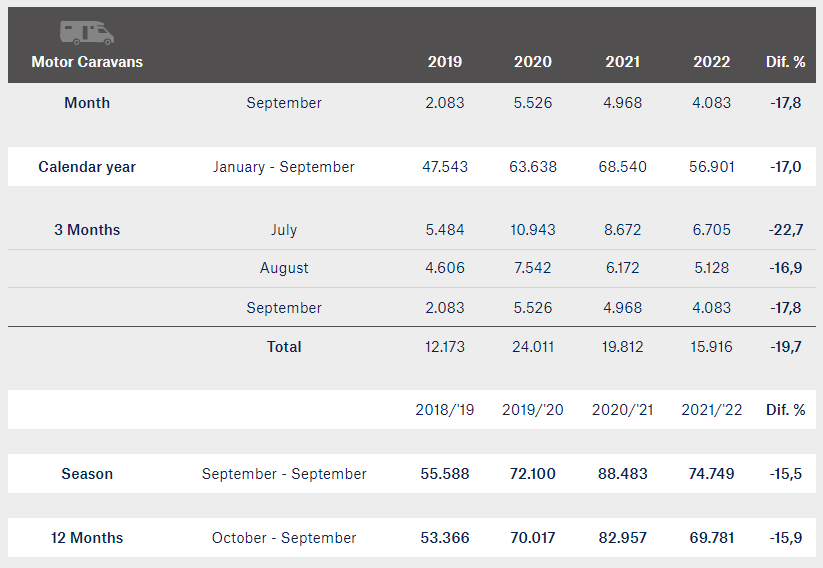Click the 2018/'19 season column header

pyautogui.click(x=445, y=410)
